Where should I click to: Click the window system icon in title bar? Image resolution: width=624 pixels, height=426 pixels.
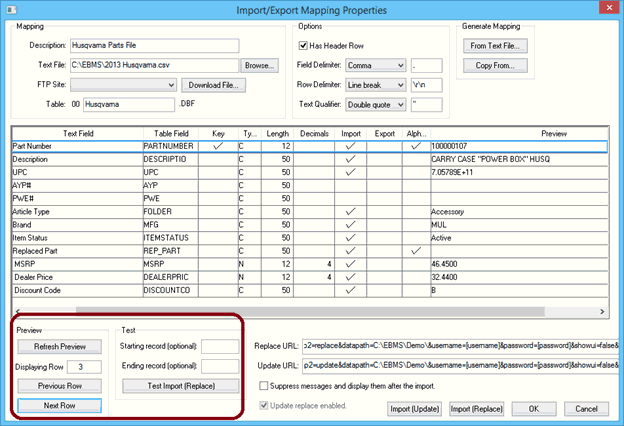(x=12, y=9)
